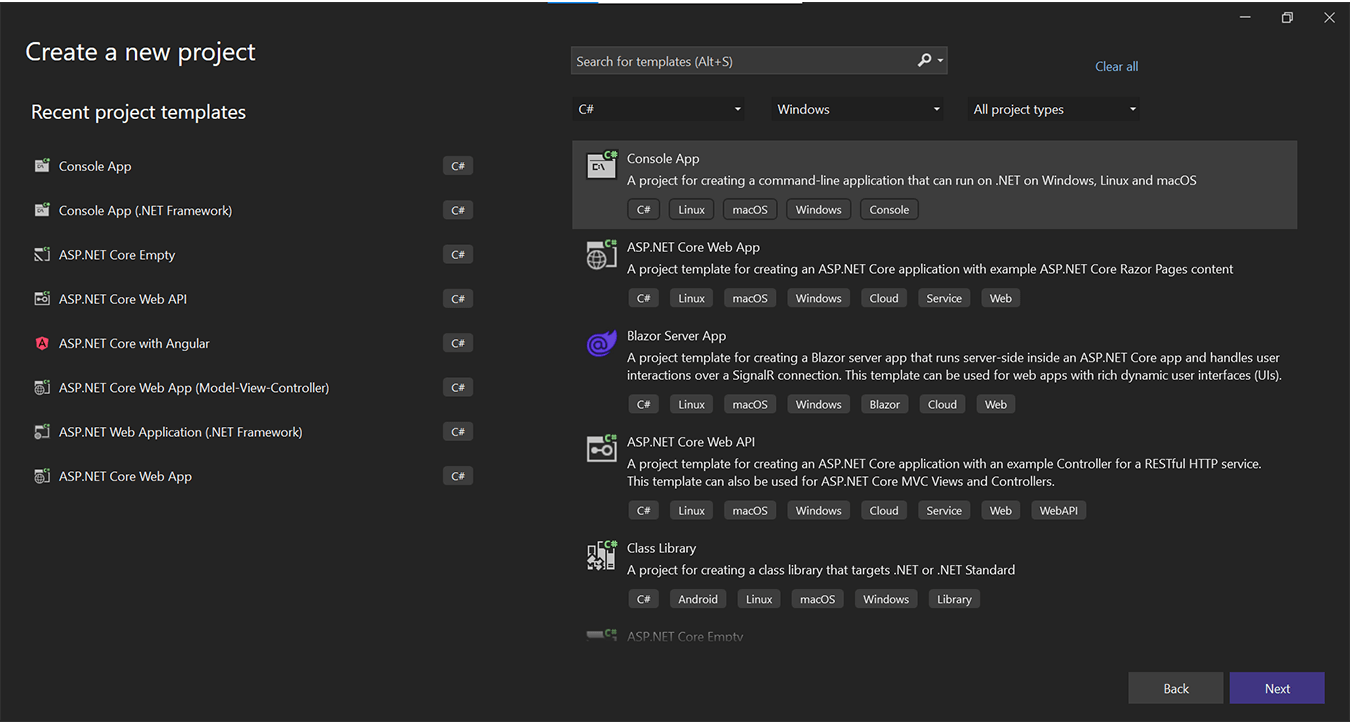Click the Clear all link

tap(1116, 66)
